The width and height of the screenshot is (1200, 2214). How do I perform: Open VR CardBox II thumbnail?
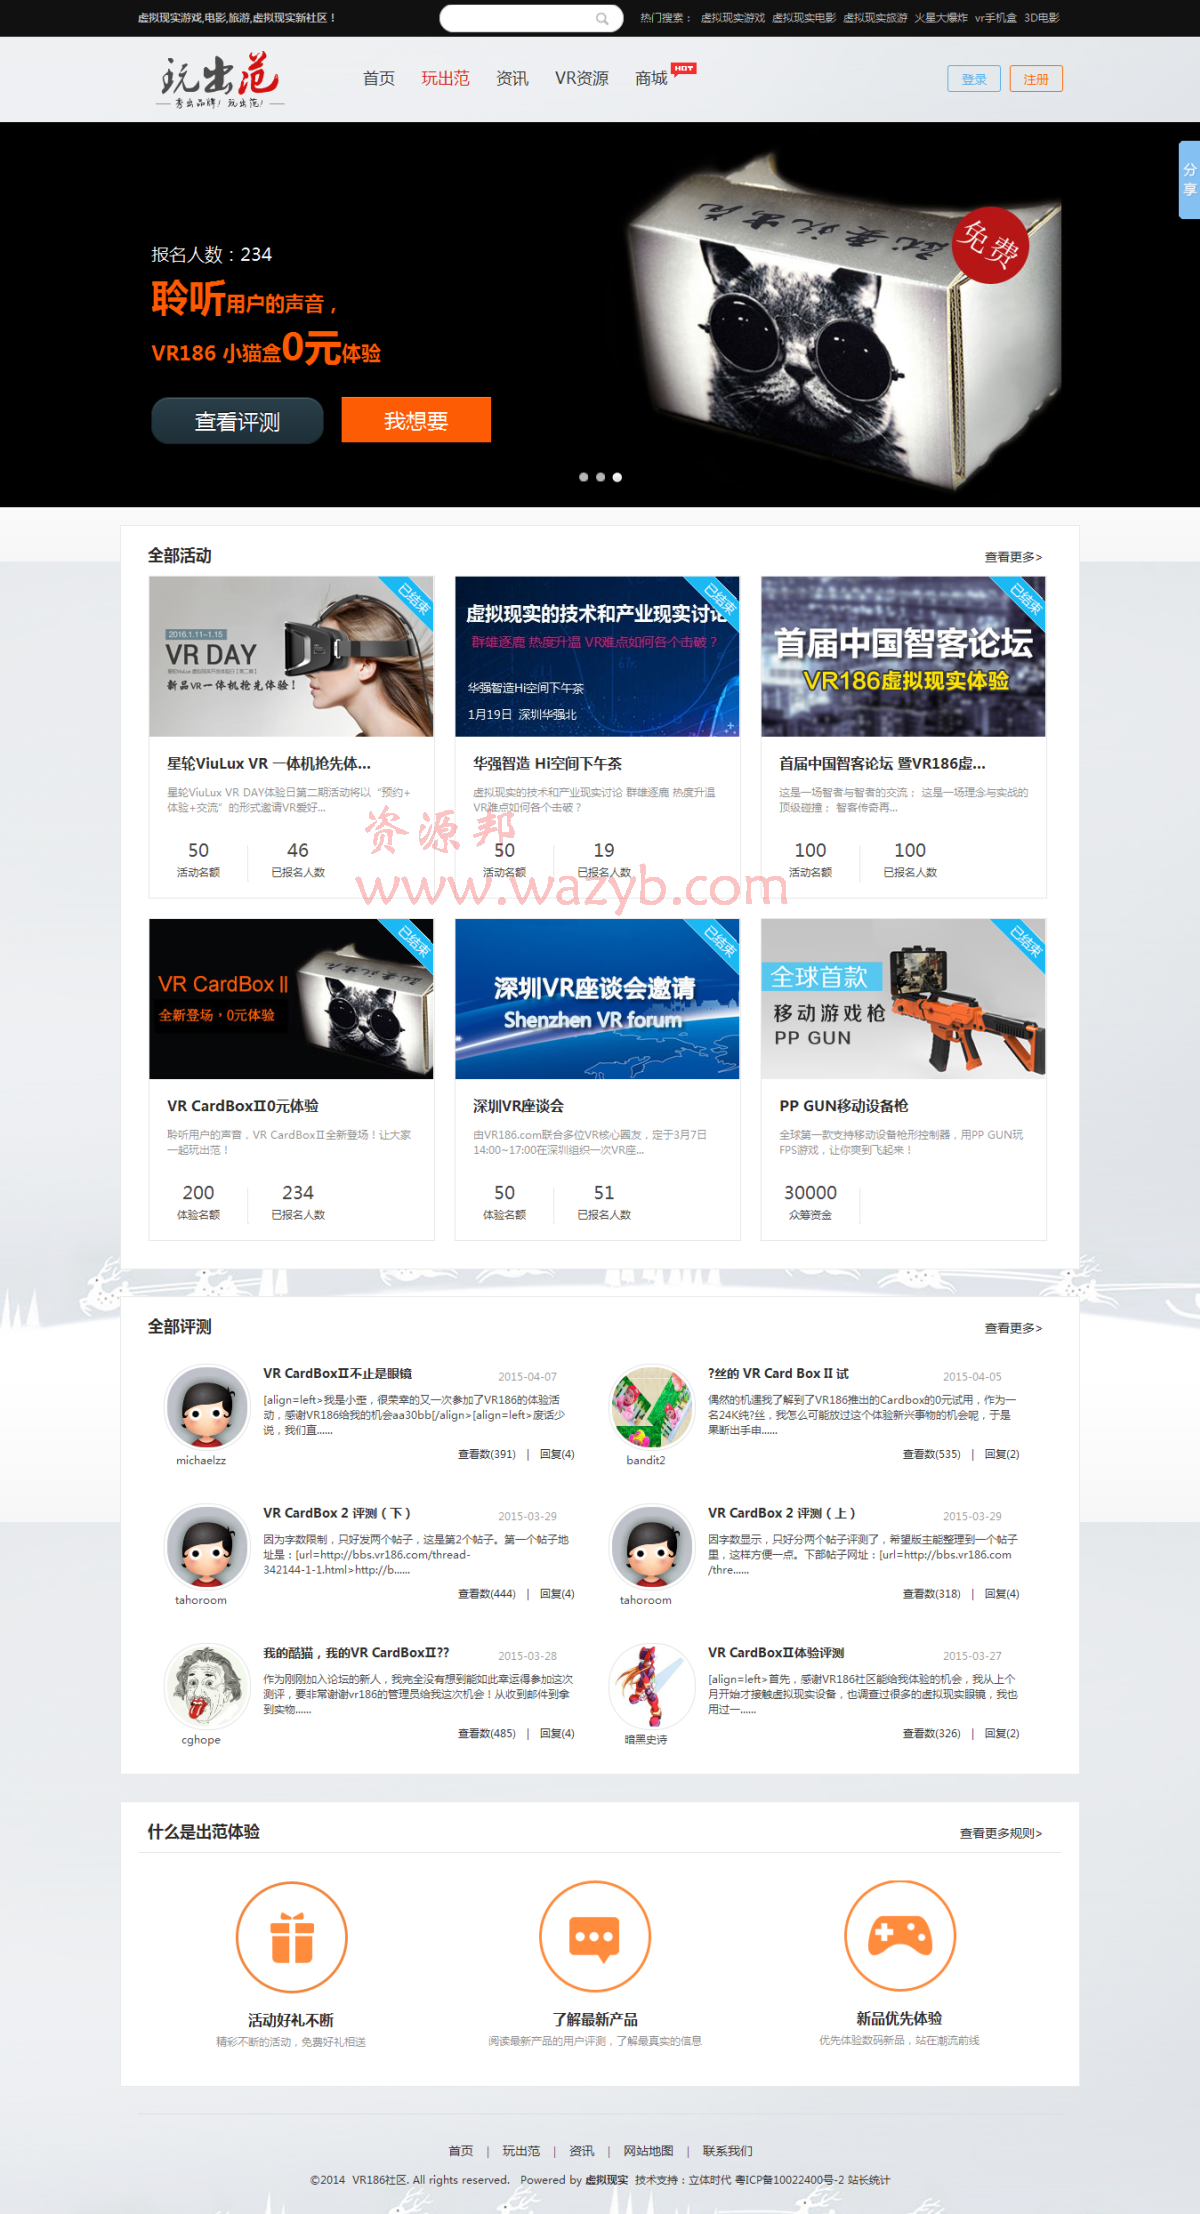291,999
